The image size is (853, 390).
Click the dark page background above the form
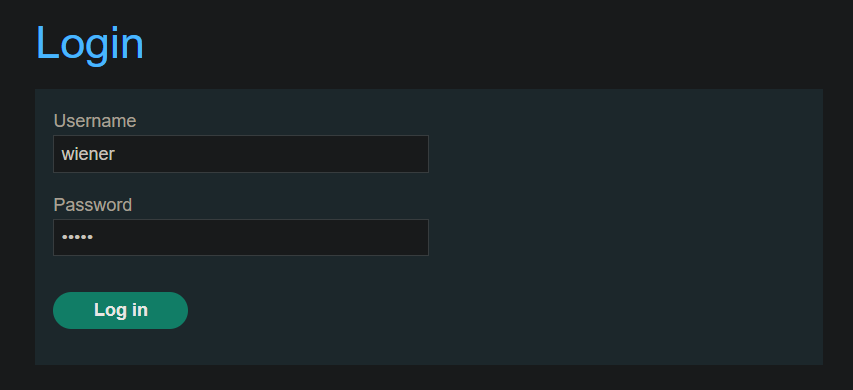490,44
